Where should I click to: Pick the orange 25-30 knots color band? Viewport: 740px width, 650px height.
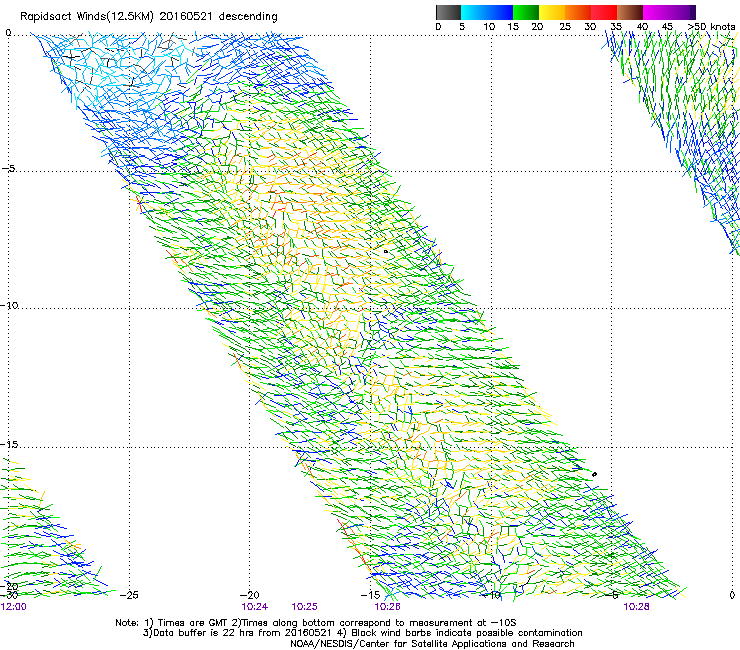[x=578, y=12]
